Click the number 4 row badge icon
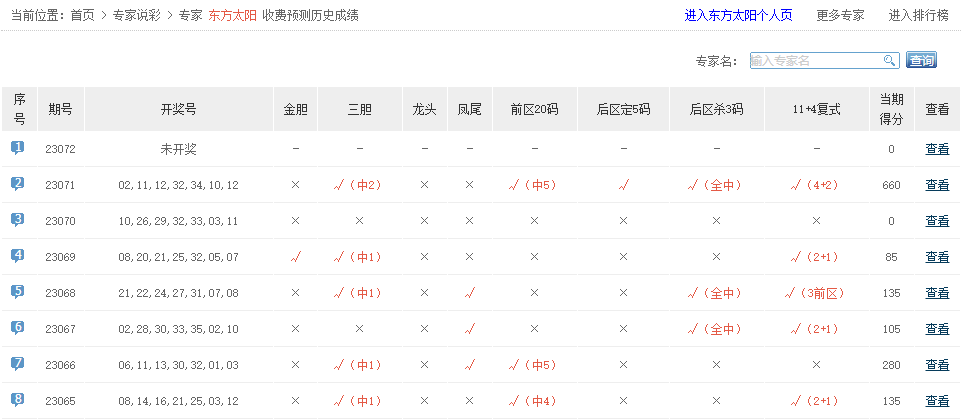969x419 pixels. click(x=18, y=256)
